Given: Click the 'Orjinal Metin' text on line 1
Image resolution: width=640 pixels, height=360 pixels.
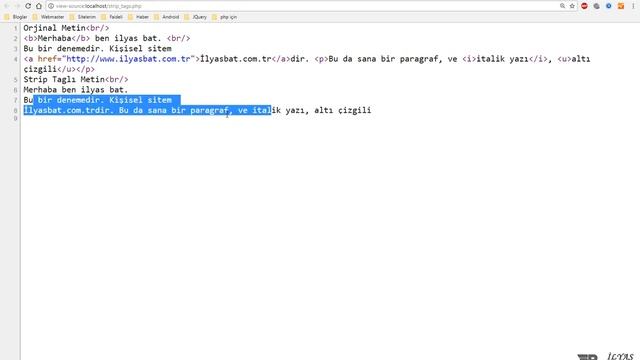Looking at the screenshot, I should [x=54, y=28].
